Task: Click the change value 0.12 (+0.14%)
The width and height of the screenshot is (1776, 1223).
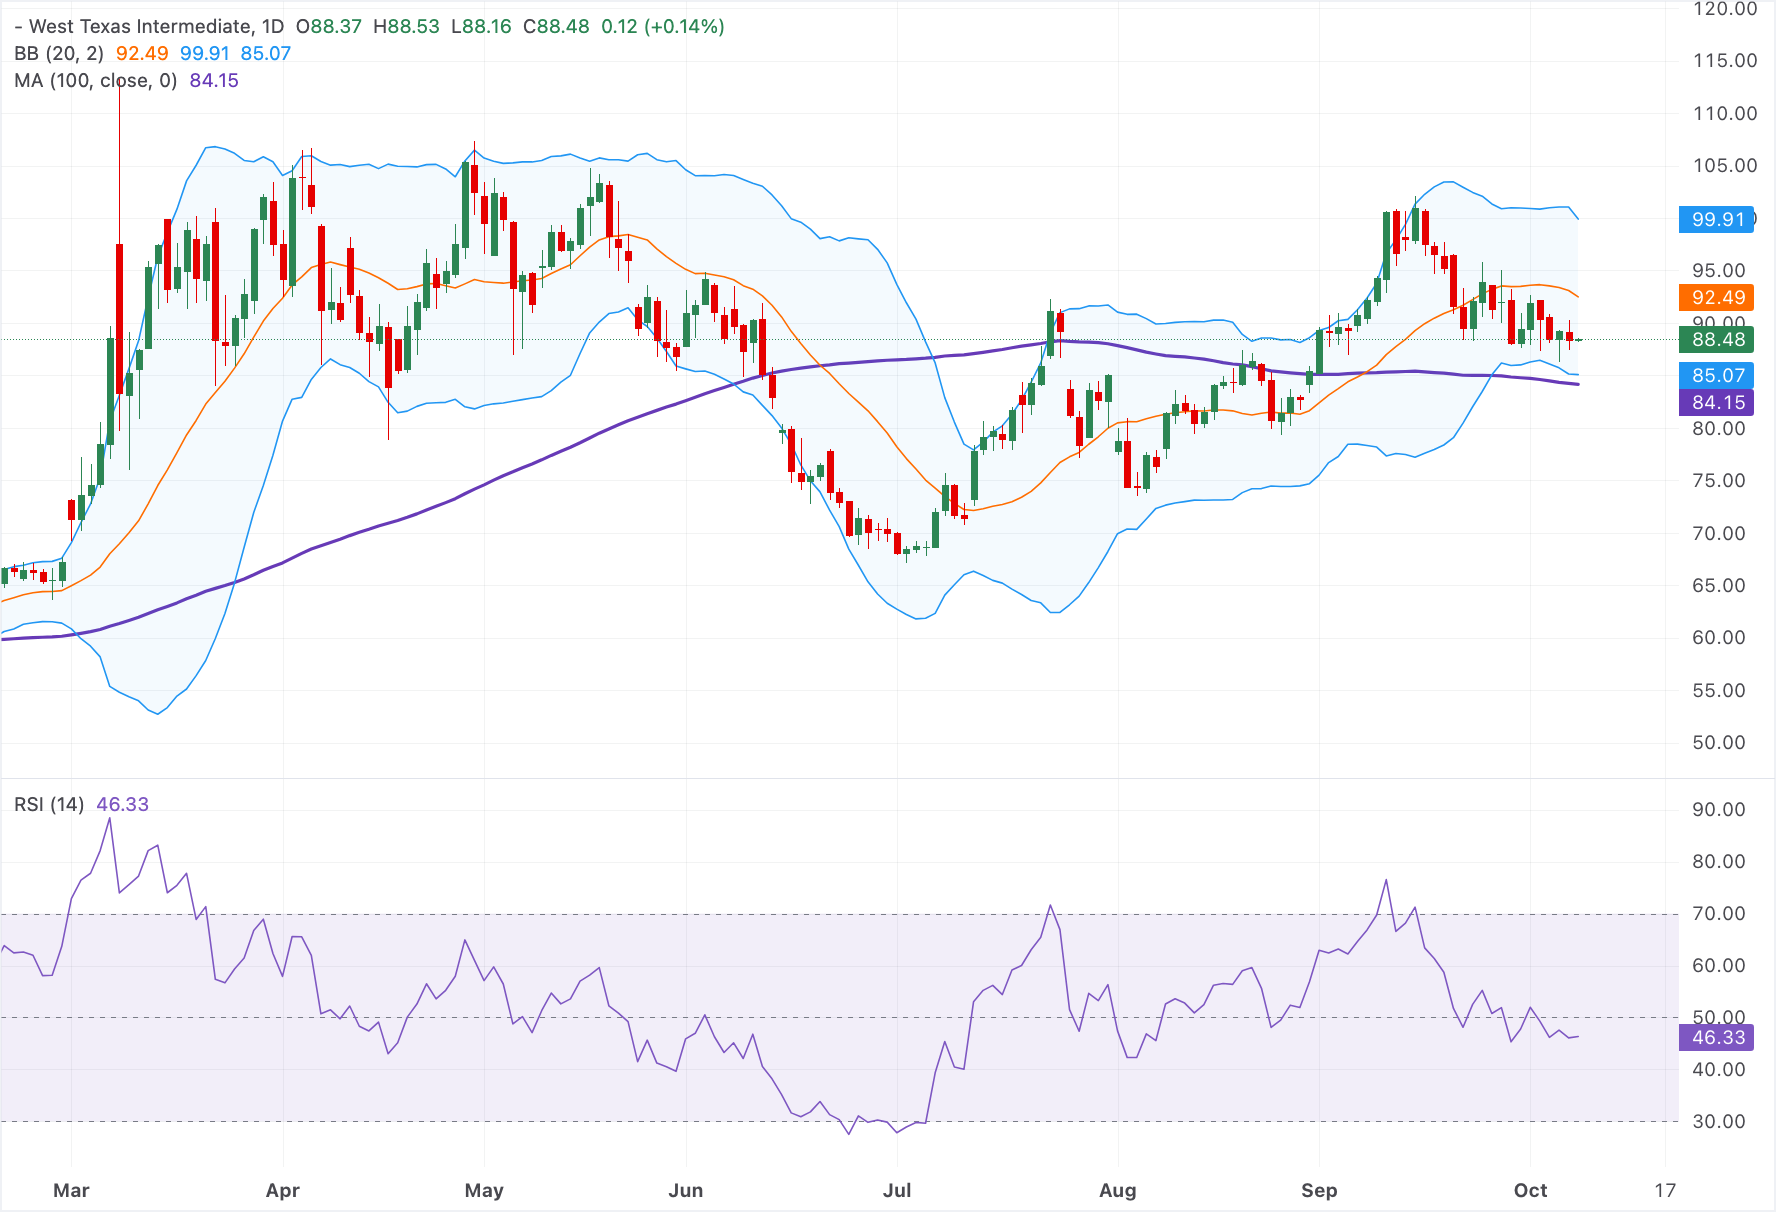Action: (x=663, y=27)
